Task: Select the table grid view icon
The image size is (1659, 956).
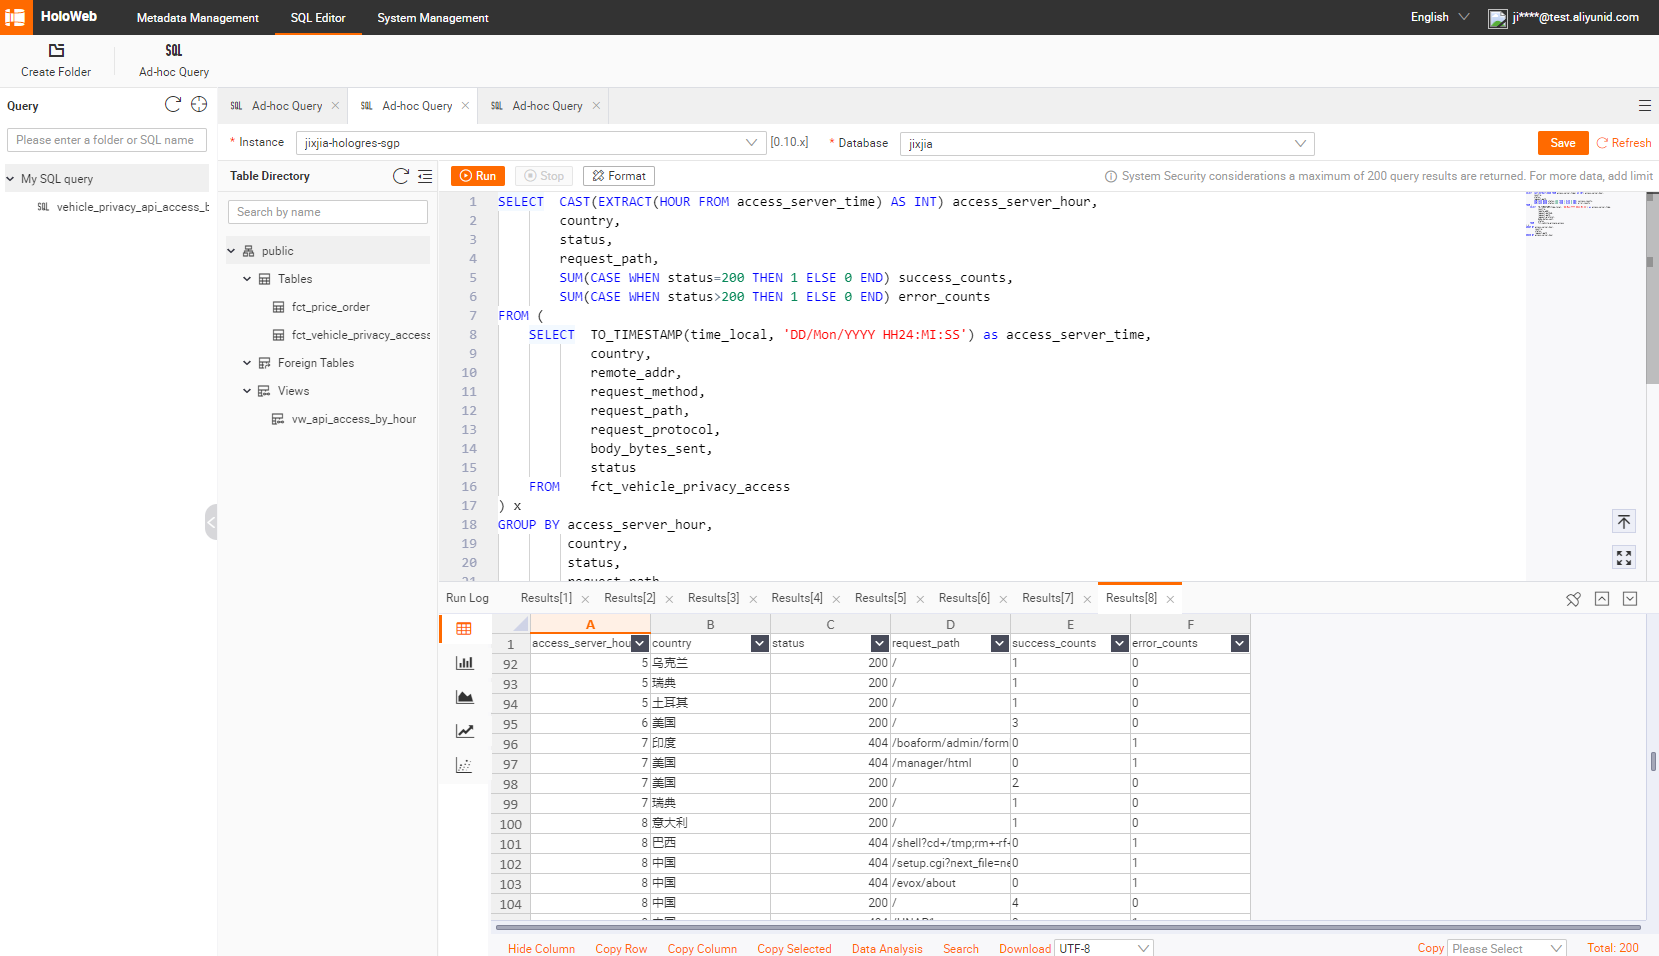Action: (x=464, y=629)
